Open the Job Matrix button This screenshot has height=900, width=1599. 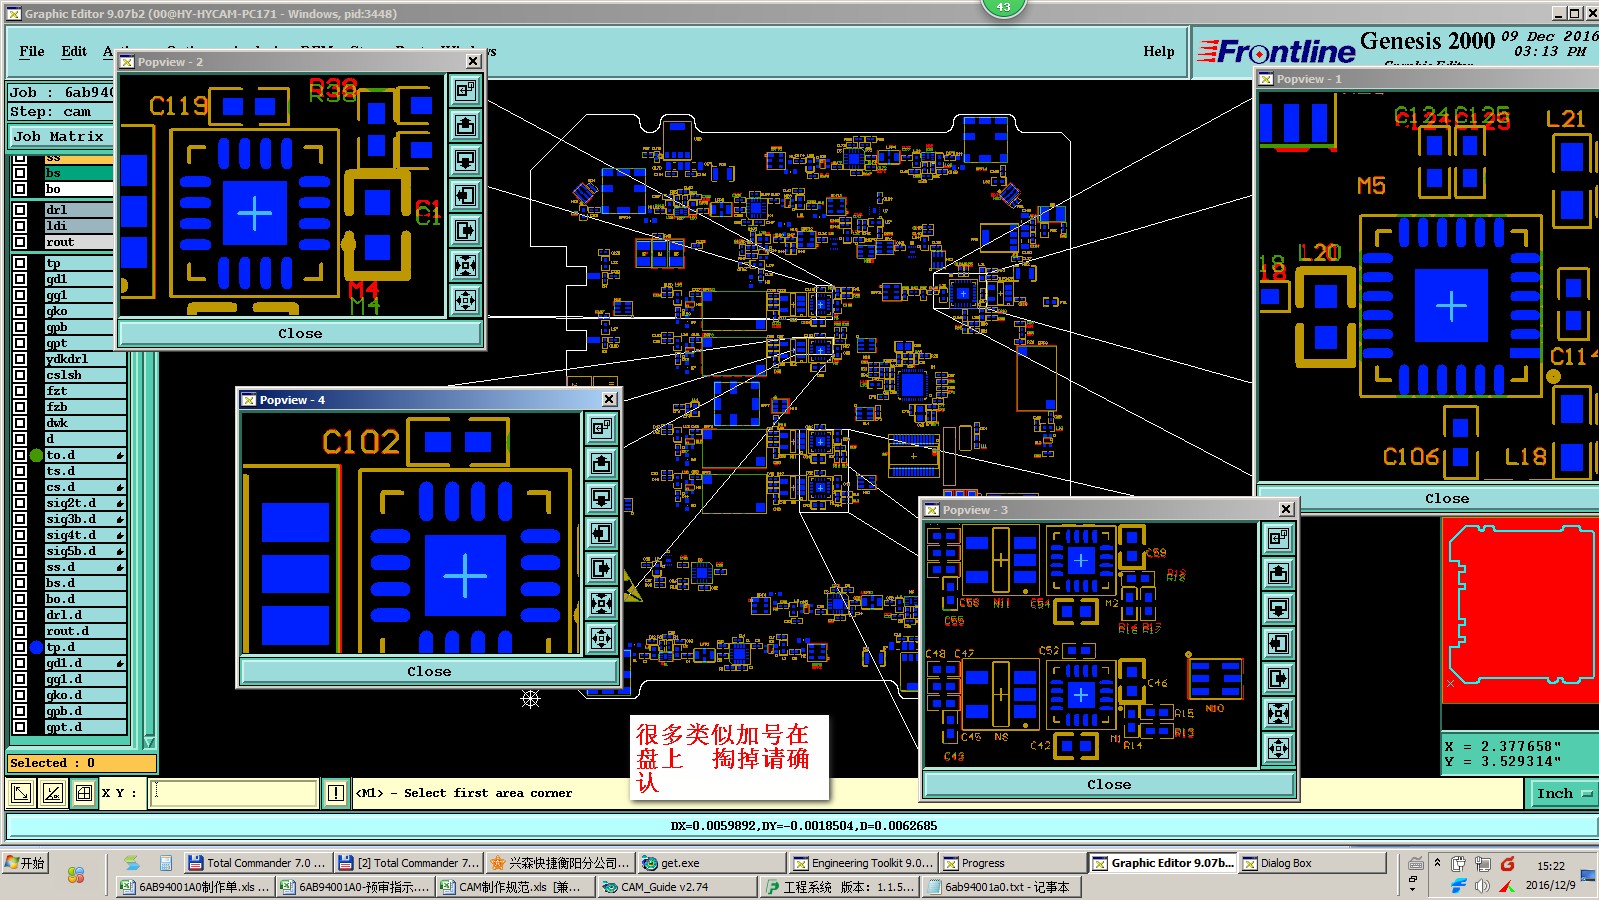tap(60, 136)
